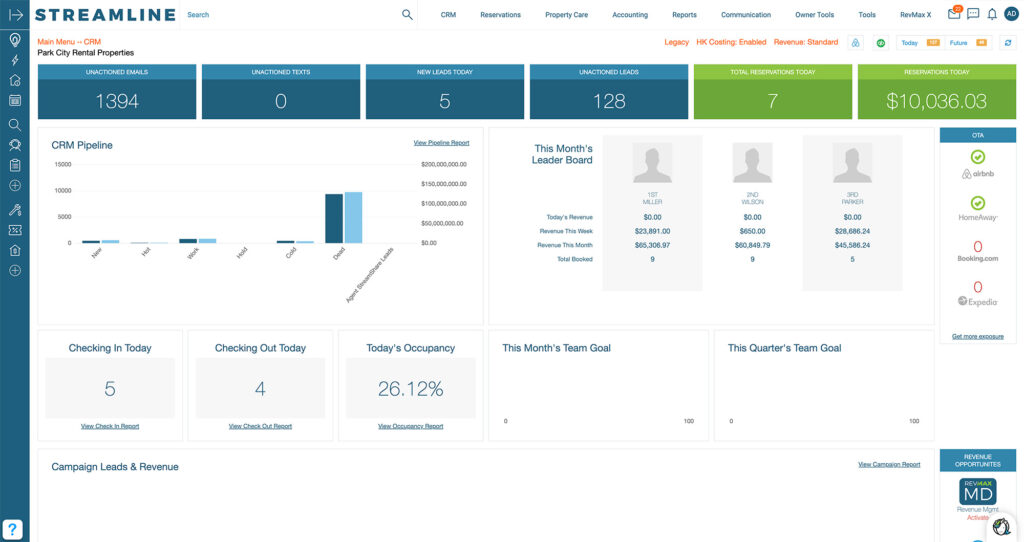Open the Reservations menu
Screen dimensions: 1024x542
[500, 14]
